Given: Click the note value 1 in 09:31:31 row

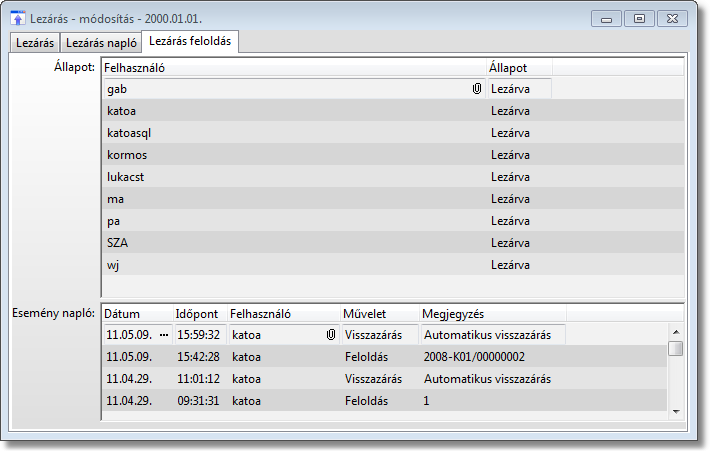Looking at the screenshot, I should (426, 401).
